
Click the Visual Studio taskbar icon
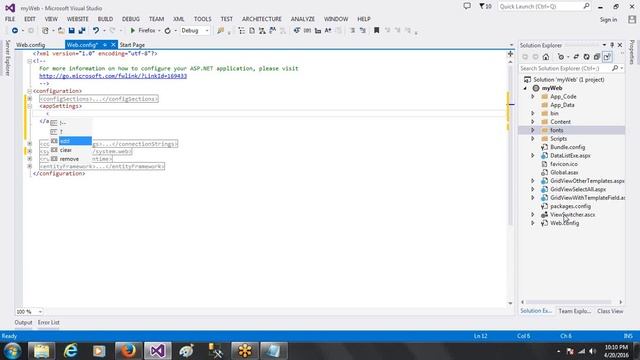[158, 351]
